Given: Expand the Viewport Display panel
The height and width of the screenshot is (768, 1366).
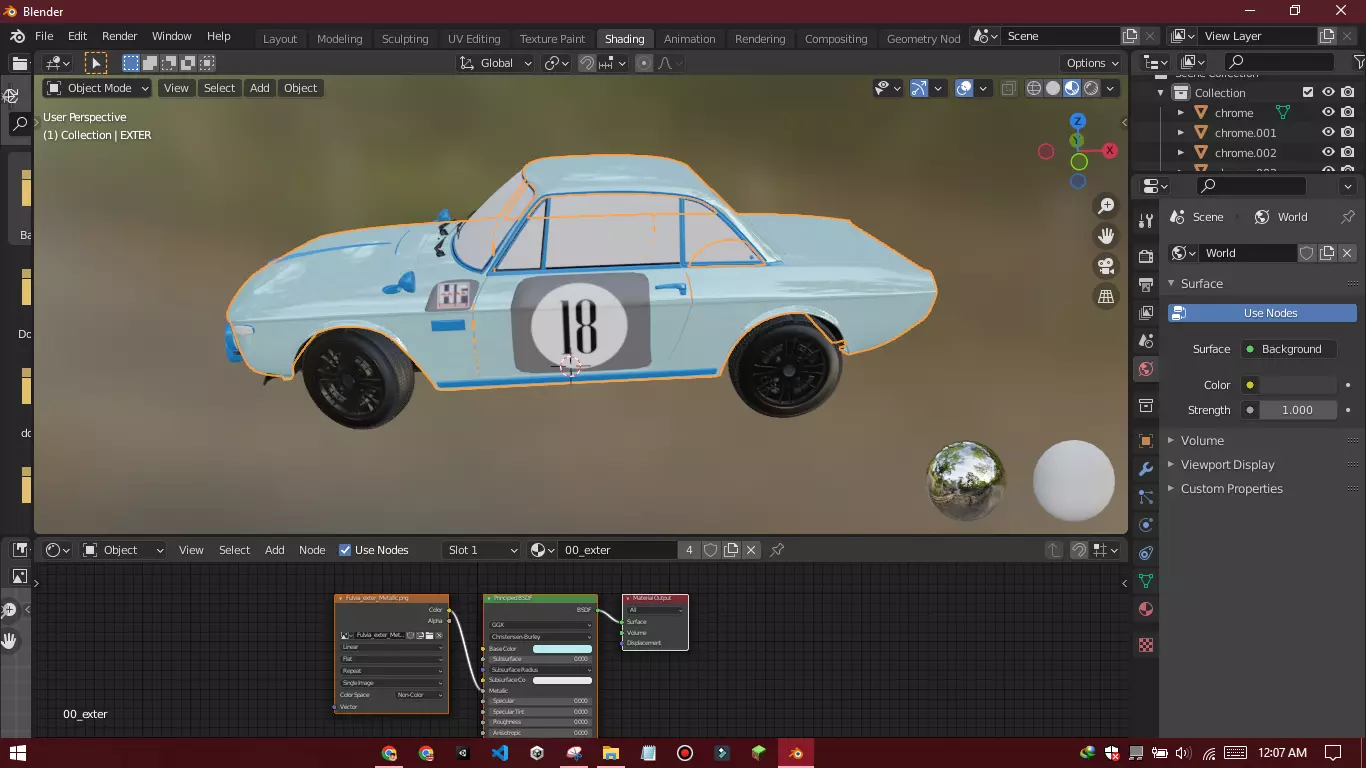Looking at the screenshot, I should pyautogui.click(x=1227, y=464).
